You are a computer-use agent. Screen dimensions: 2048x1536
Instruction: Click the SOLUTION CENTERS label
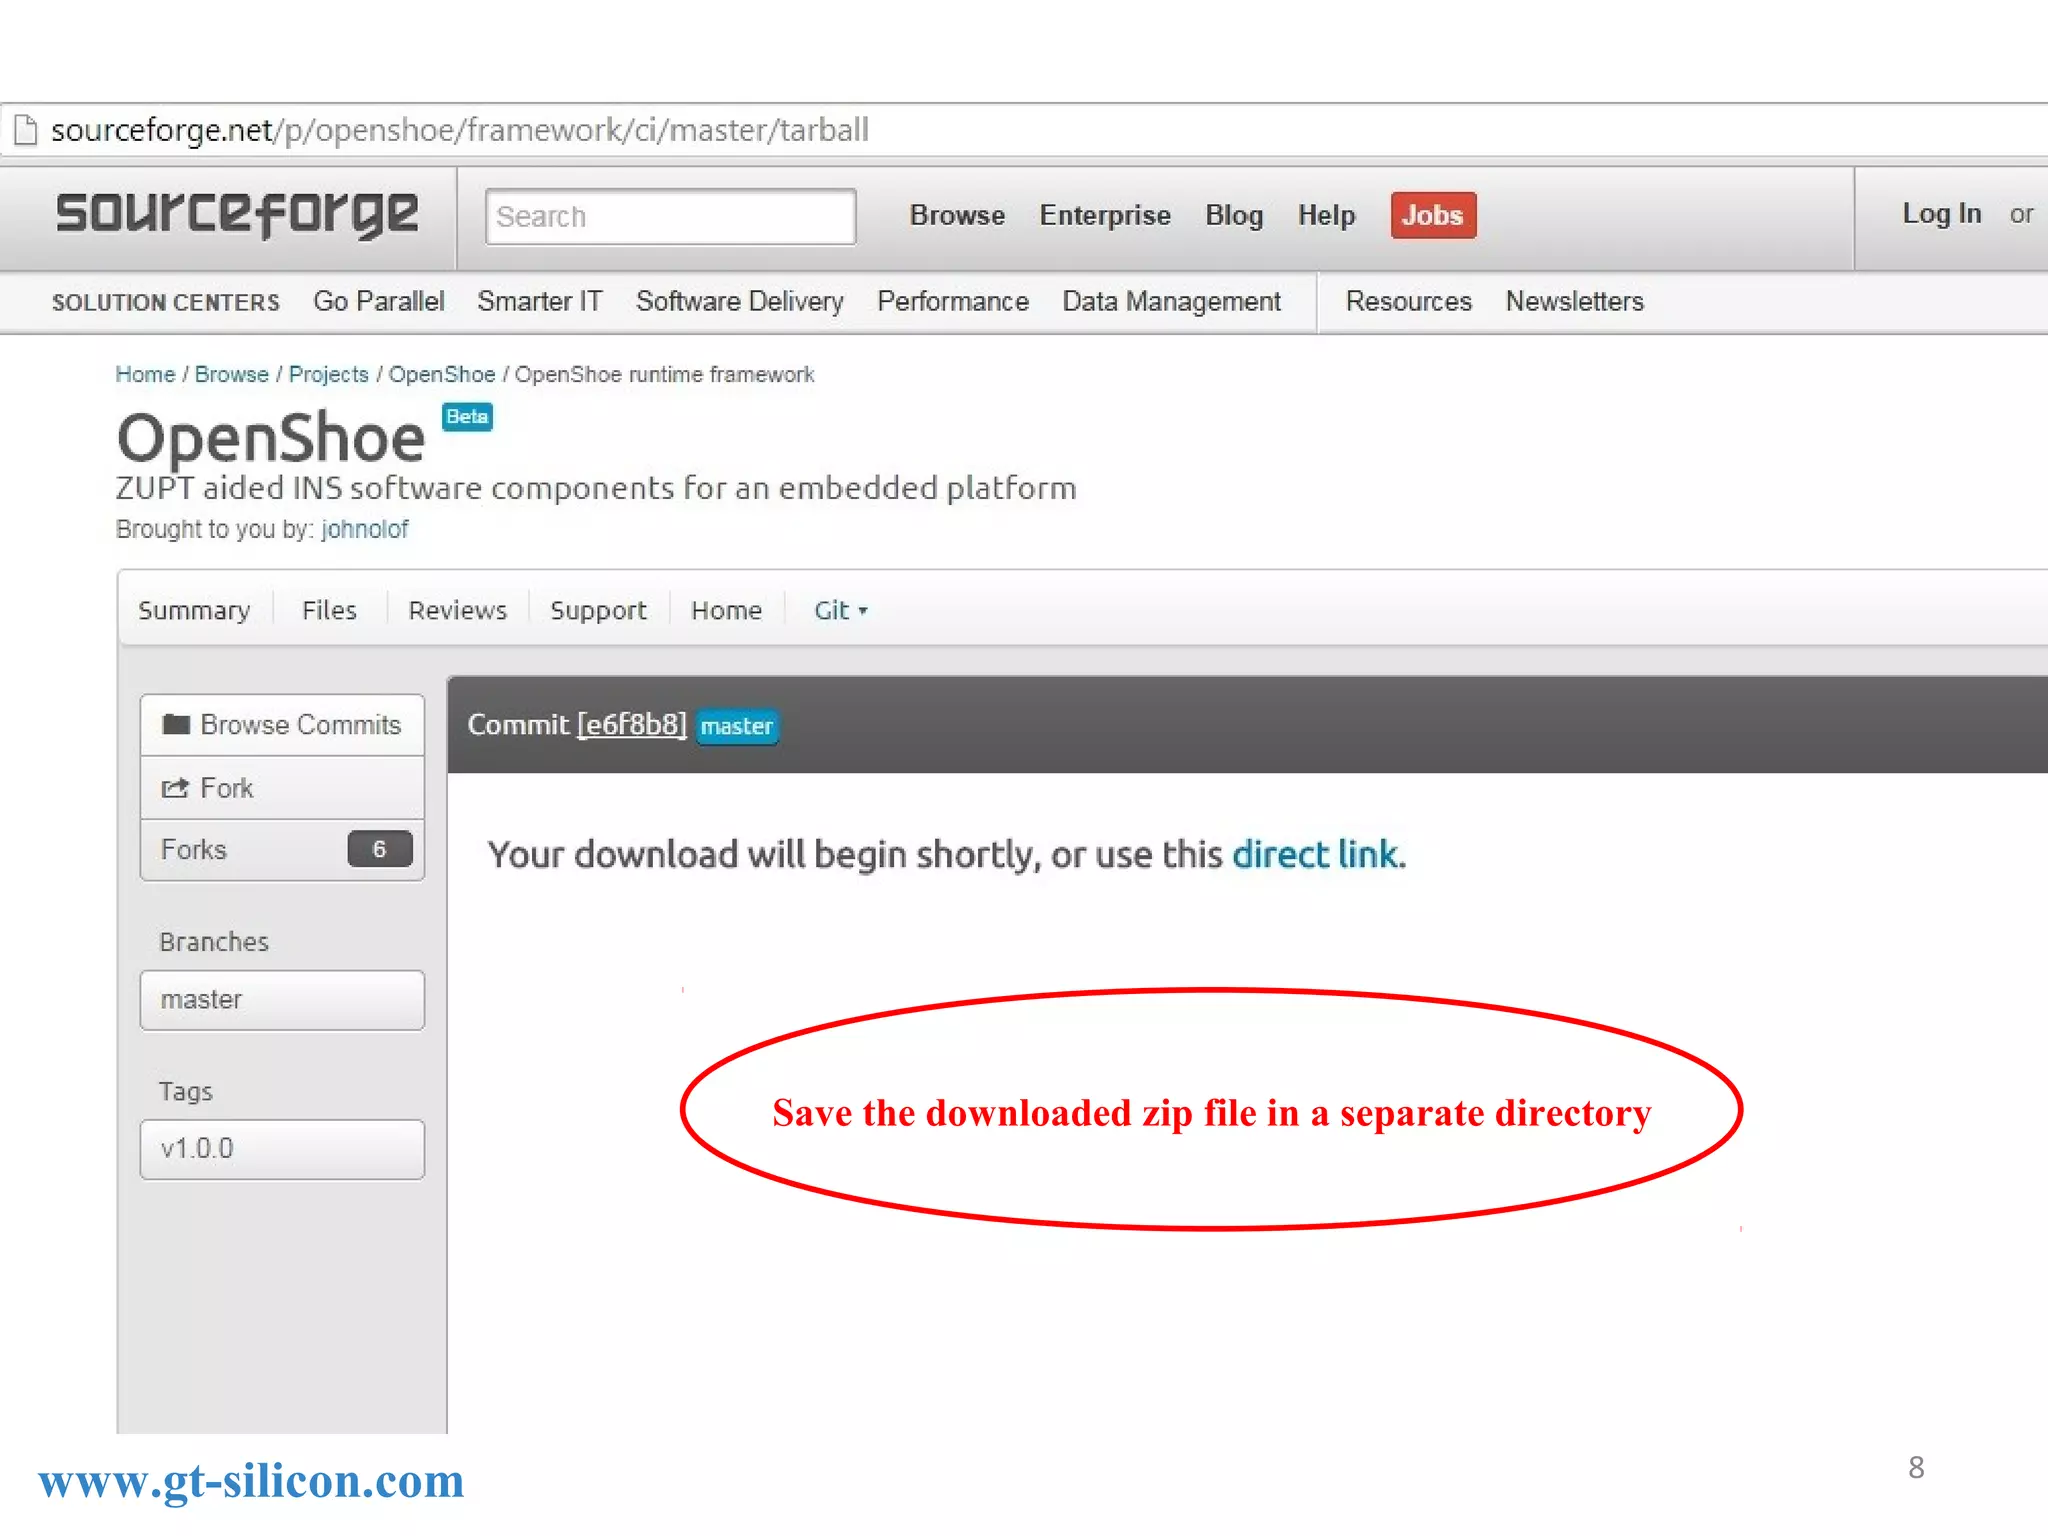(166, 302)
